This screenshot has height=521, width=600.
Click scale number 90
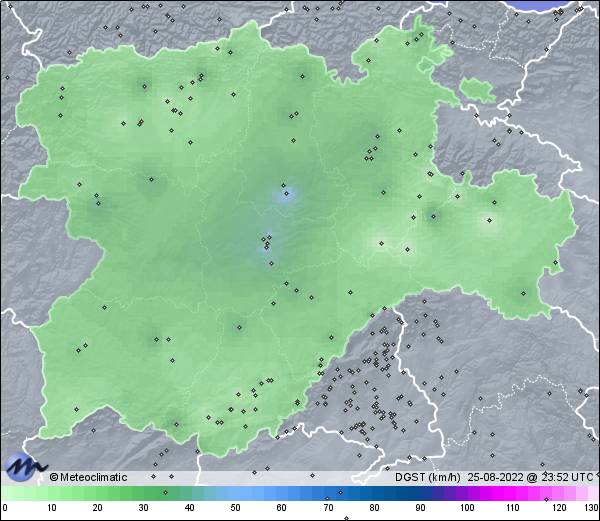(421, 508)
